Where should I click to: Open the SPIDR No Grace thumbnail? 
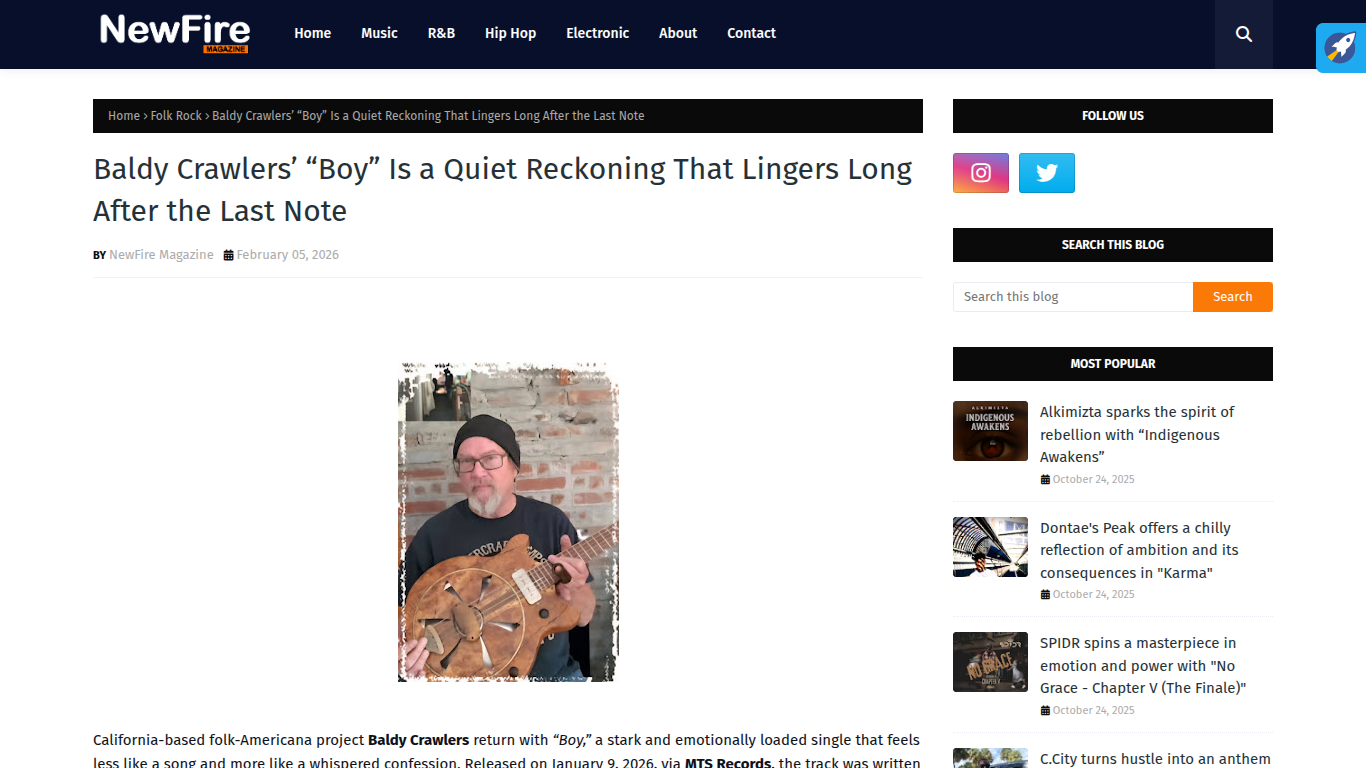990,662
